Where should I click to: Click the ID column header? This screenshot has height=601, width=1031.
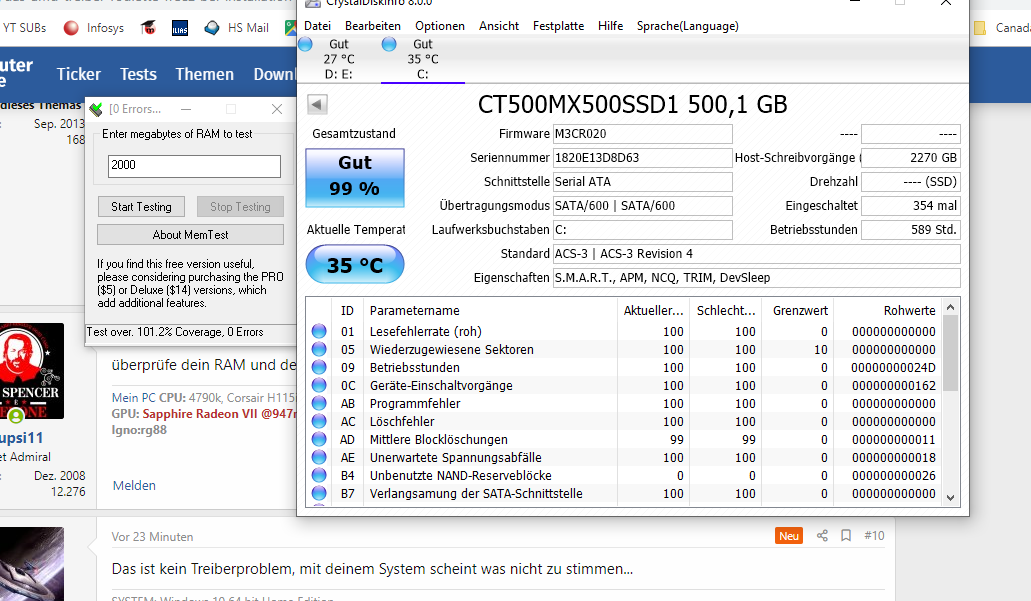pyautogui.click(x=347, y=310)
